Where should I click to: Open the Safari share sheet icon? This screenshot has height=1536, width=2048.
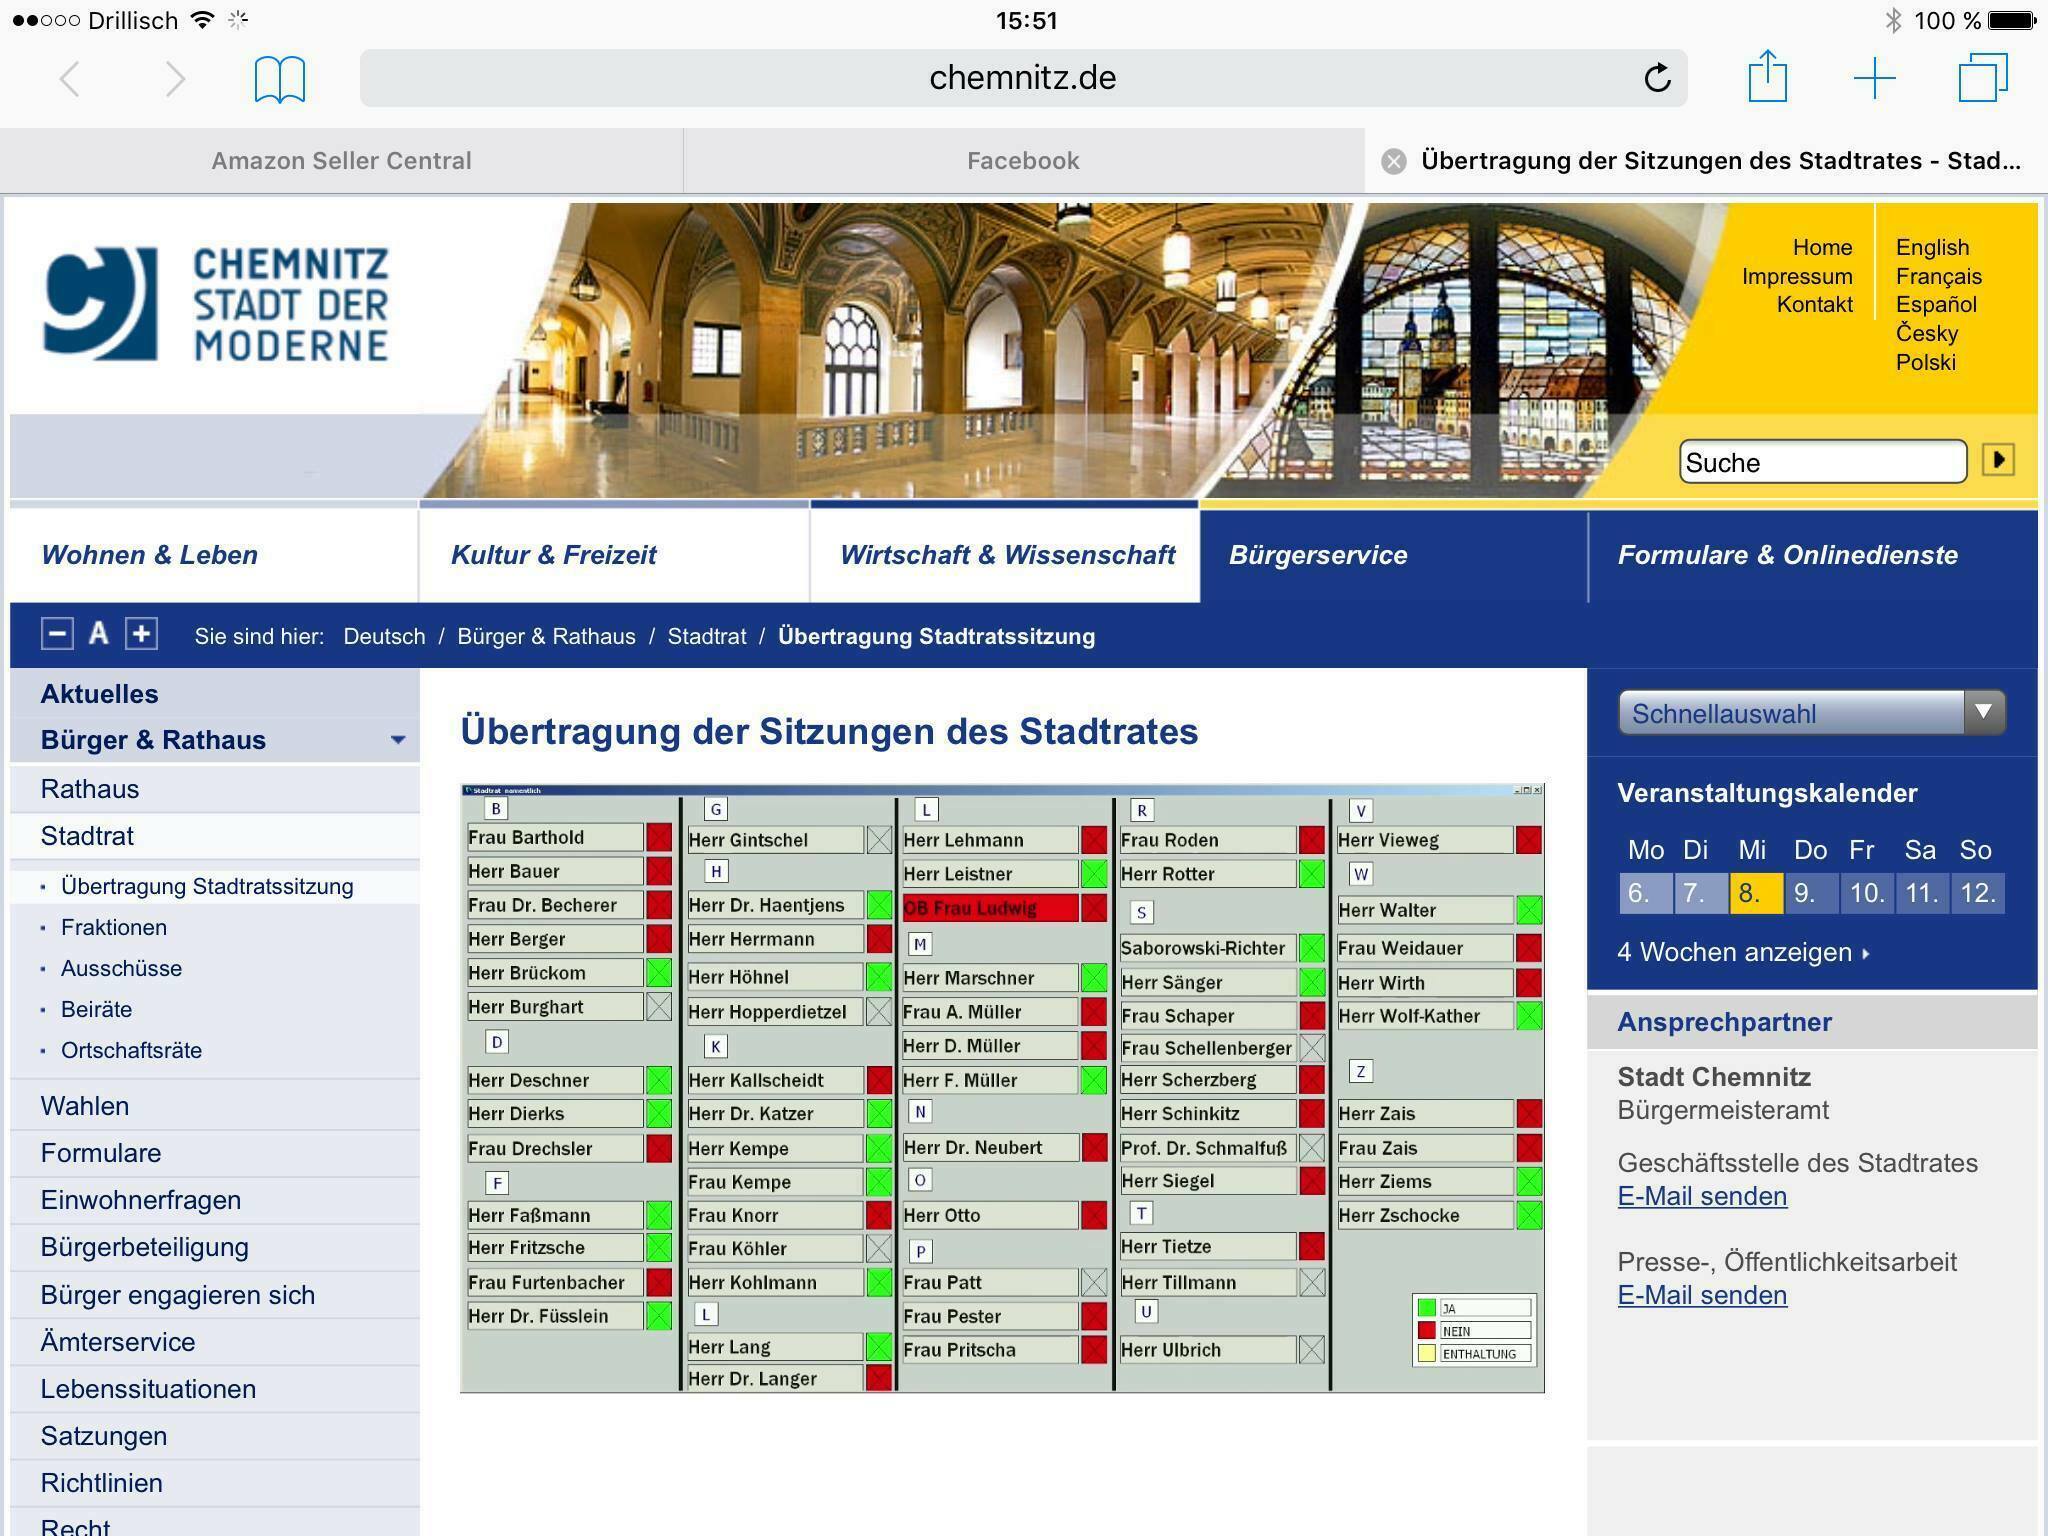(1767, 77)
